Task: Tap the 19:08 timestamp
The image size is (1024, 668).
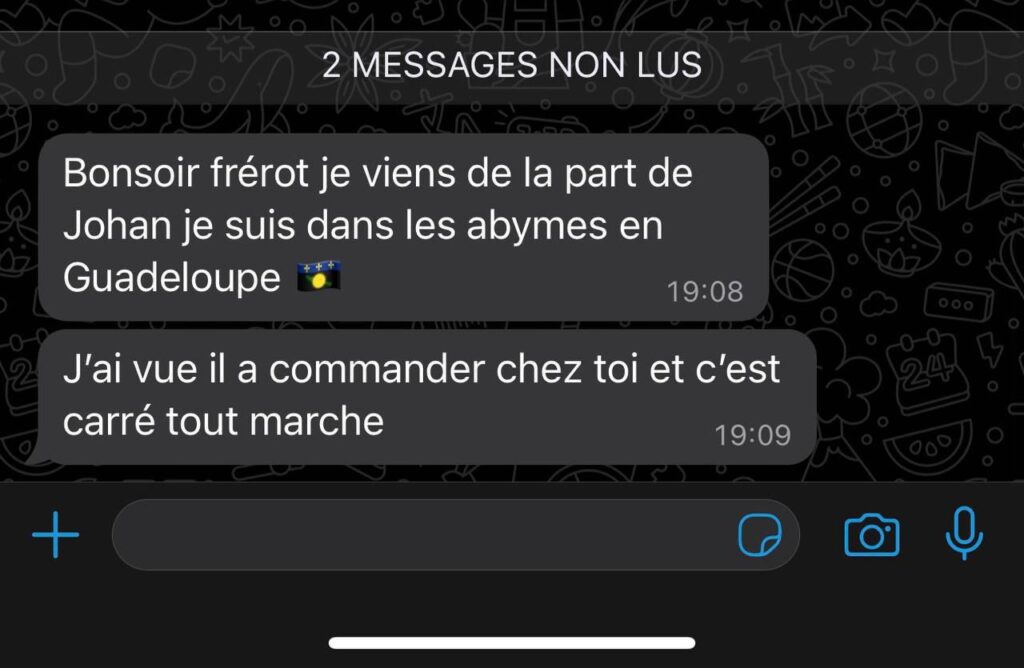Action: point(705,292)
